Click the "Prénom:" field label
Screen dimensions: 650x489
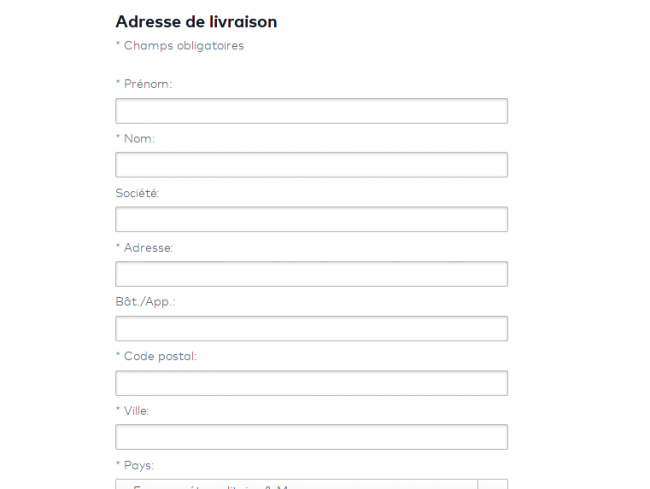[x=148, y=84]
